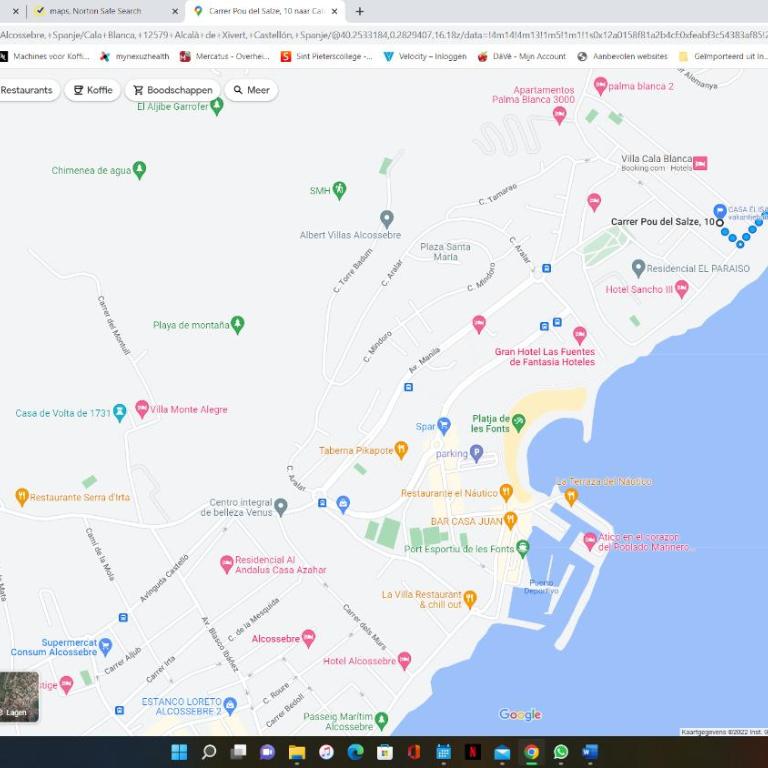The image size is (768, 768).
Task: Open Villa Cala Blanca hotel pin
Action: [700, 163]
